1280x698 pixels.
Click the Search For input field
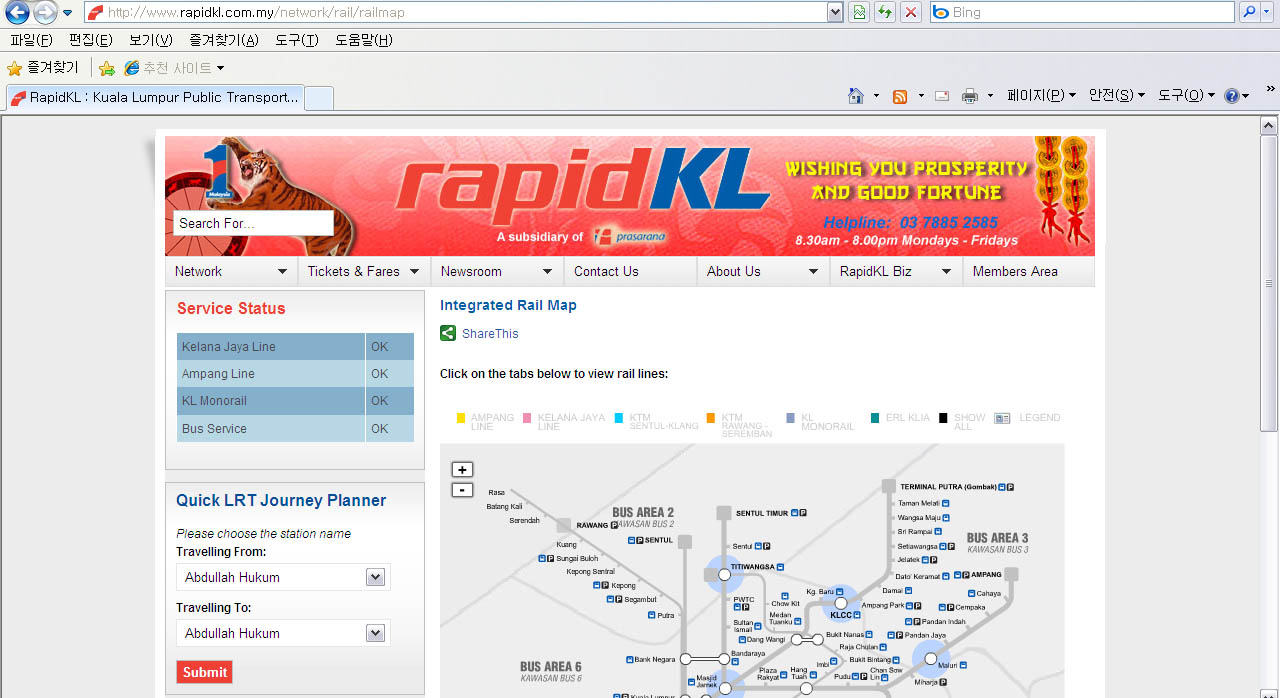(253, 223)
